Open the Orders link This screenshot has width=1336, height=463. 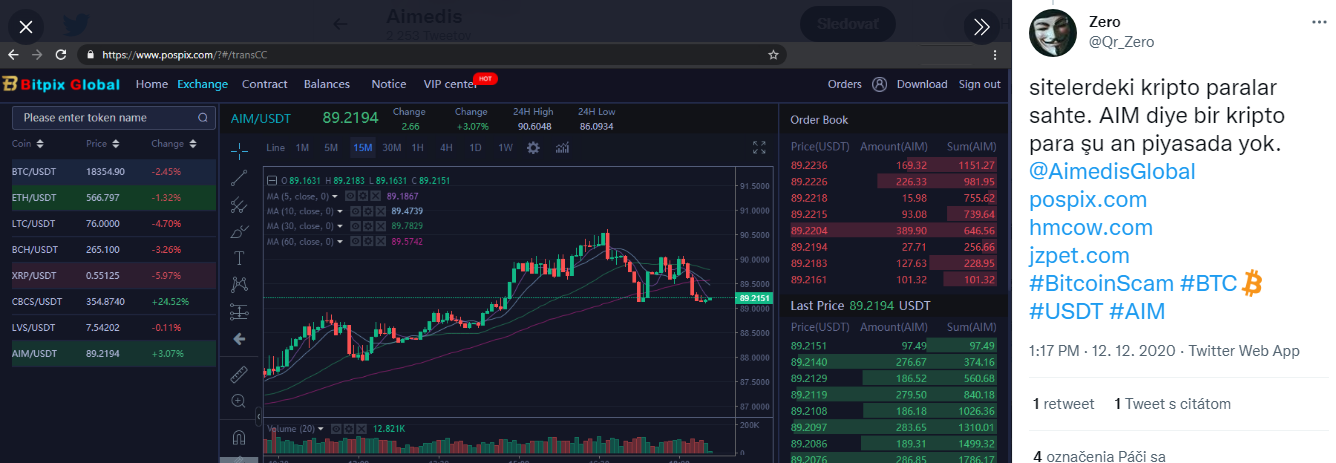(845, 84)
